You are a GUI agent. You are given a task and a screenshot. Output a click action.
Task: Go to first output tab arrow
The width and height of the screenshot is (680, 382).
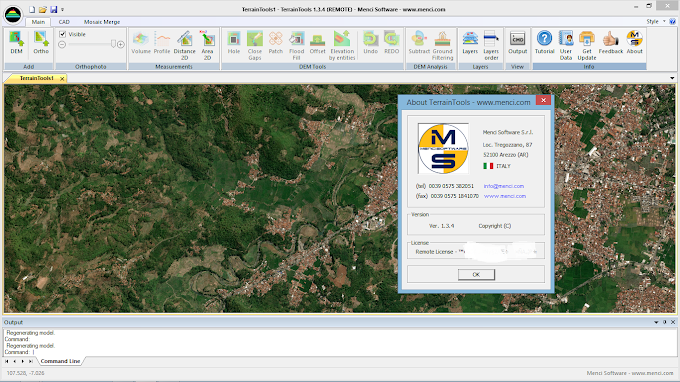[7, 361]
